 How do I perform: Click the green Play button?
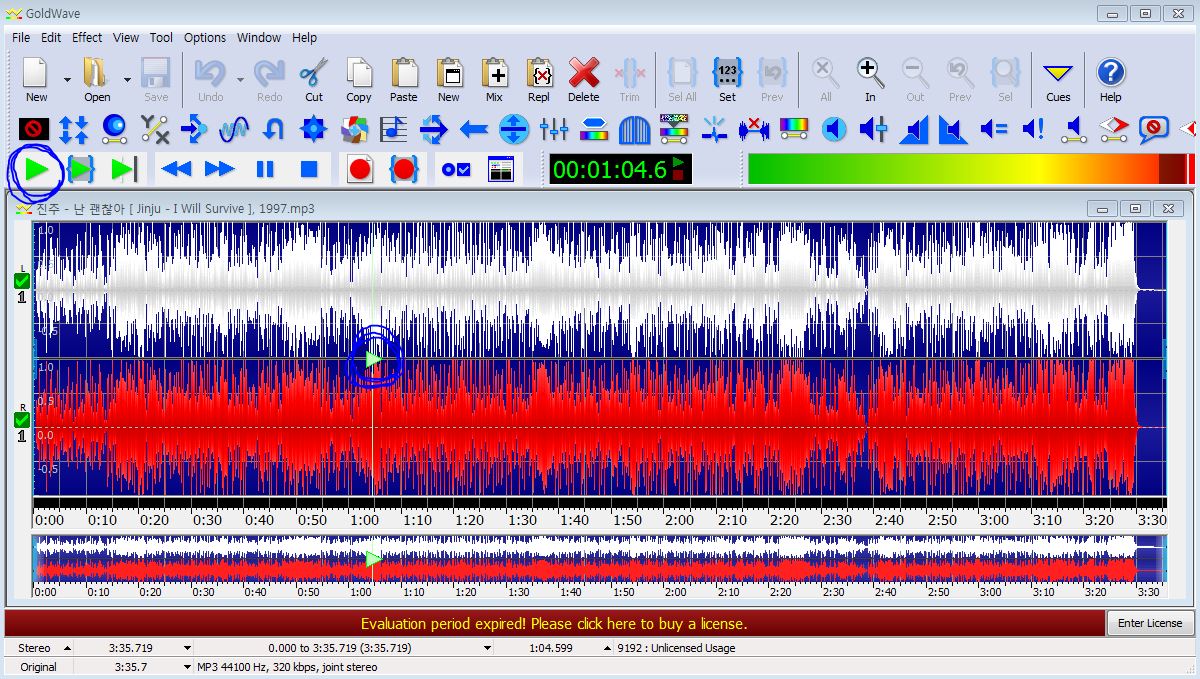(x=37, y=169)
